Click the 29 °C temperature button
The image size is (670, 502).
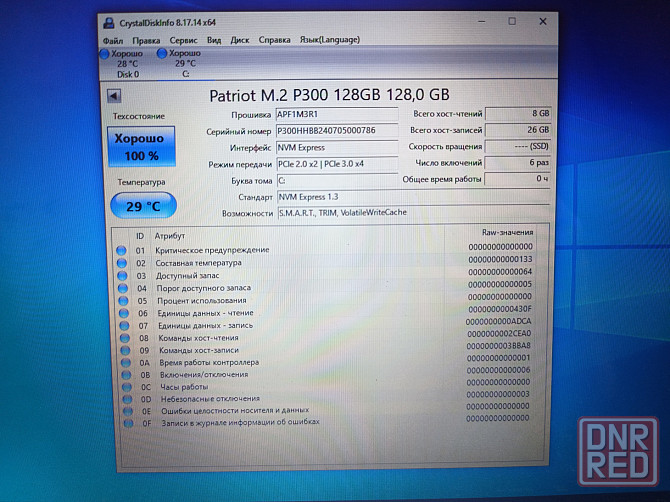click(x=143, y=206)
